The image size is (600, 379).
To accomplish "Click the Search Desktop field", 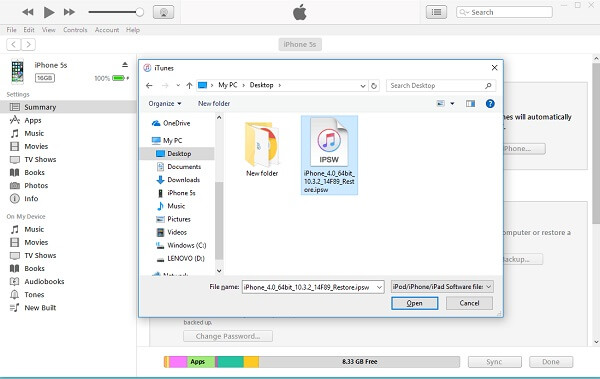I will (441, 85).
